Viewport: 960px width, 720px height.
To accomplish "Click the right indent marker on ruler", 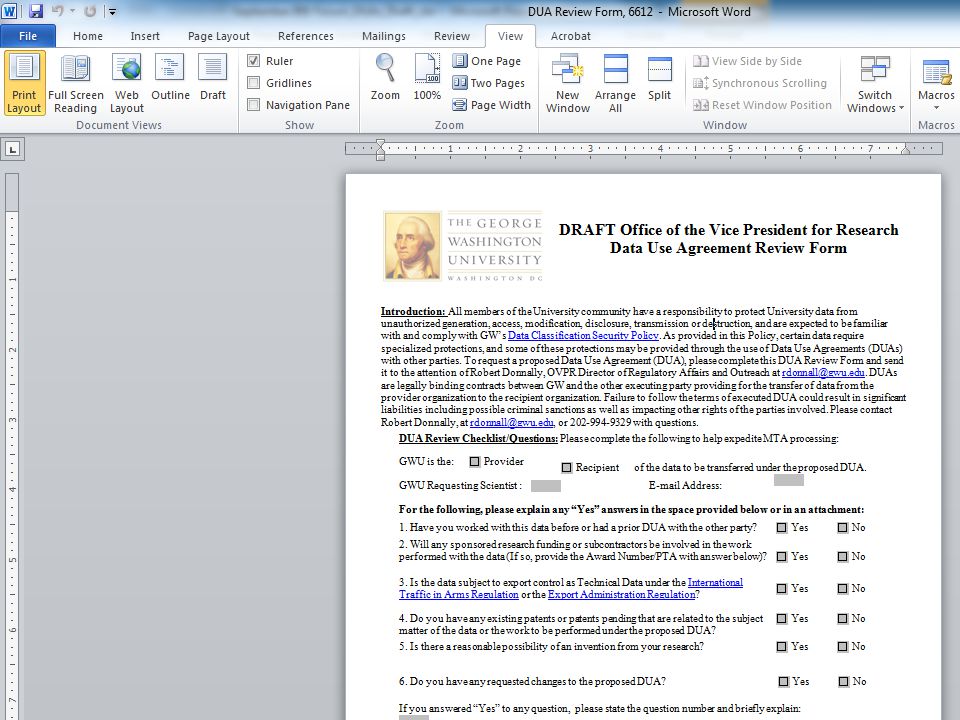I will pos(906,150).
